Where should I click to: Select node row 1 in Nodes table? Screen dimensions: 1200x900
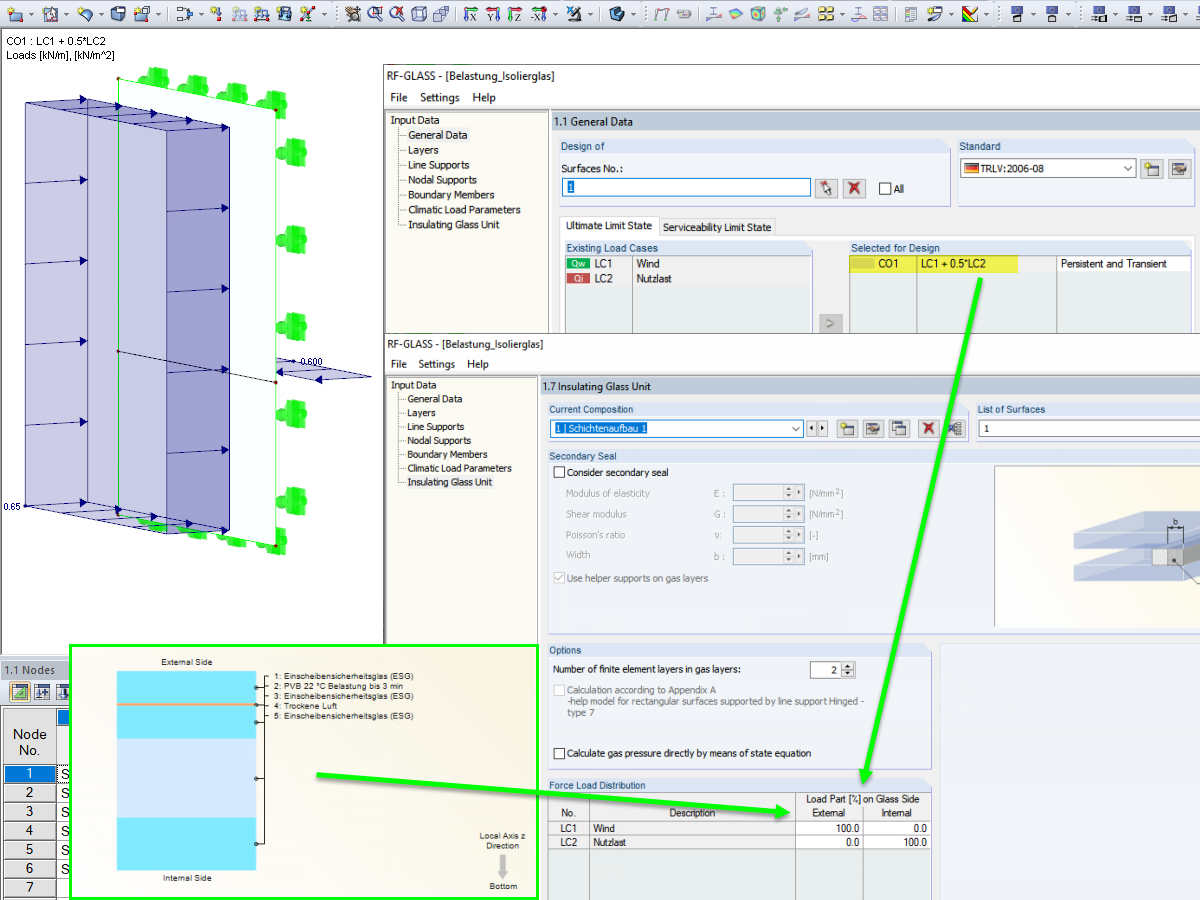click(29, 773)
